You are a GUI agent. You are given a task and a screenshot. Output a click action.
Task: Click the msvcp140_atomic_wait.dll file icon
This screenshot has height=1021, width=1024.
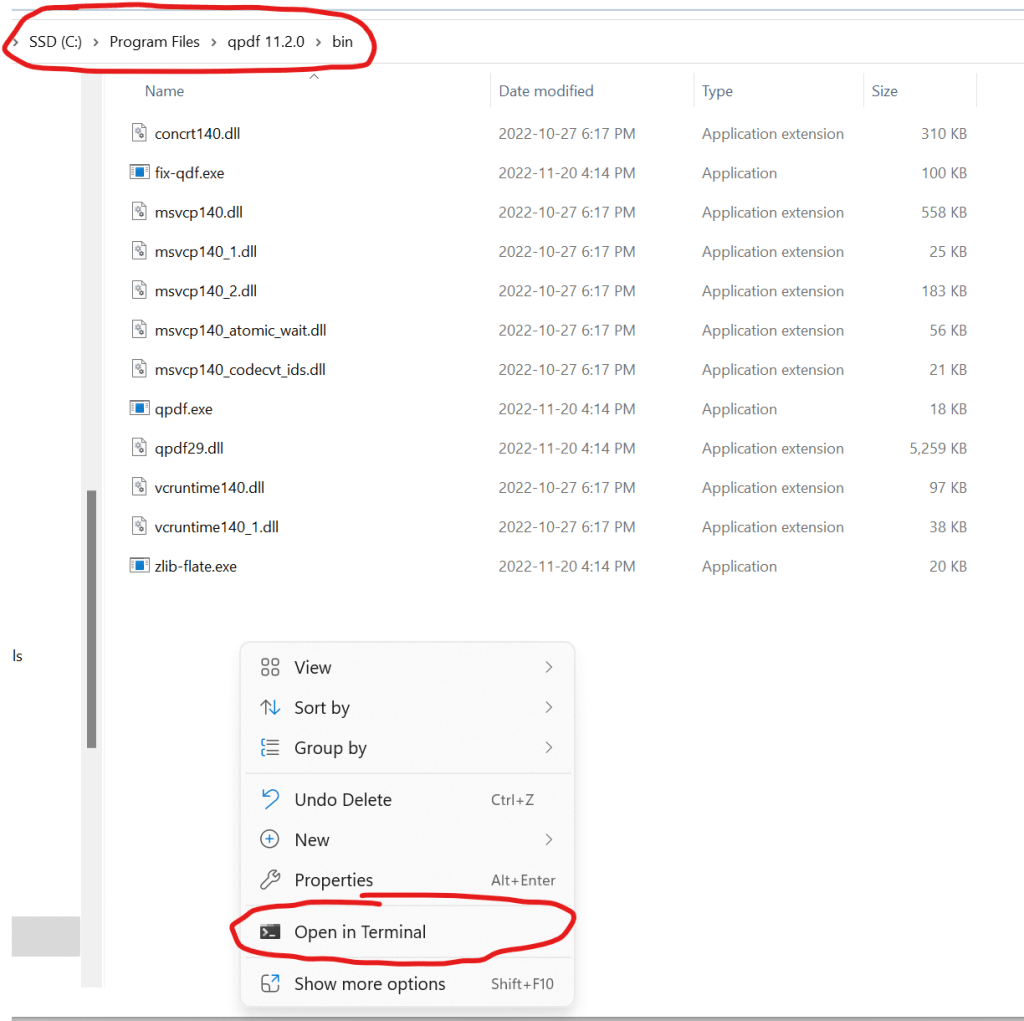[x=139, y=329]
